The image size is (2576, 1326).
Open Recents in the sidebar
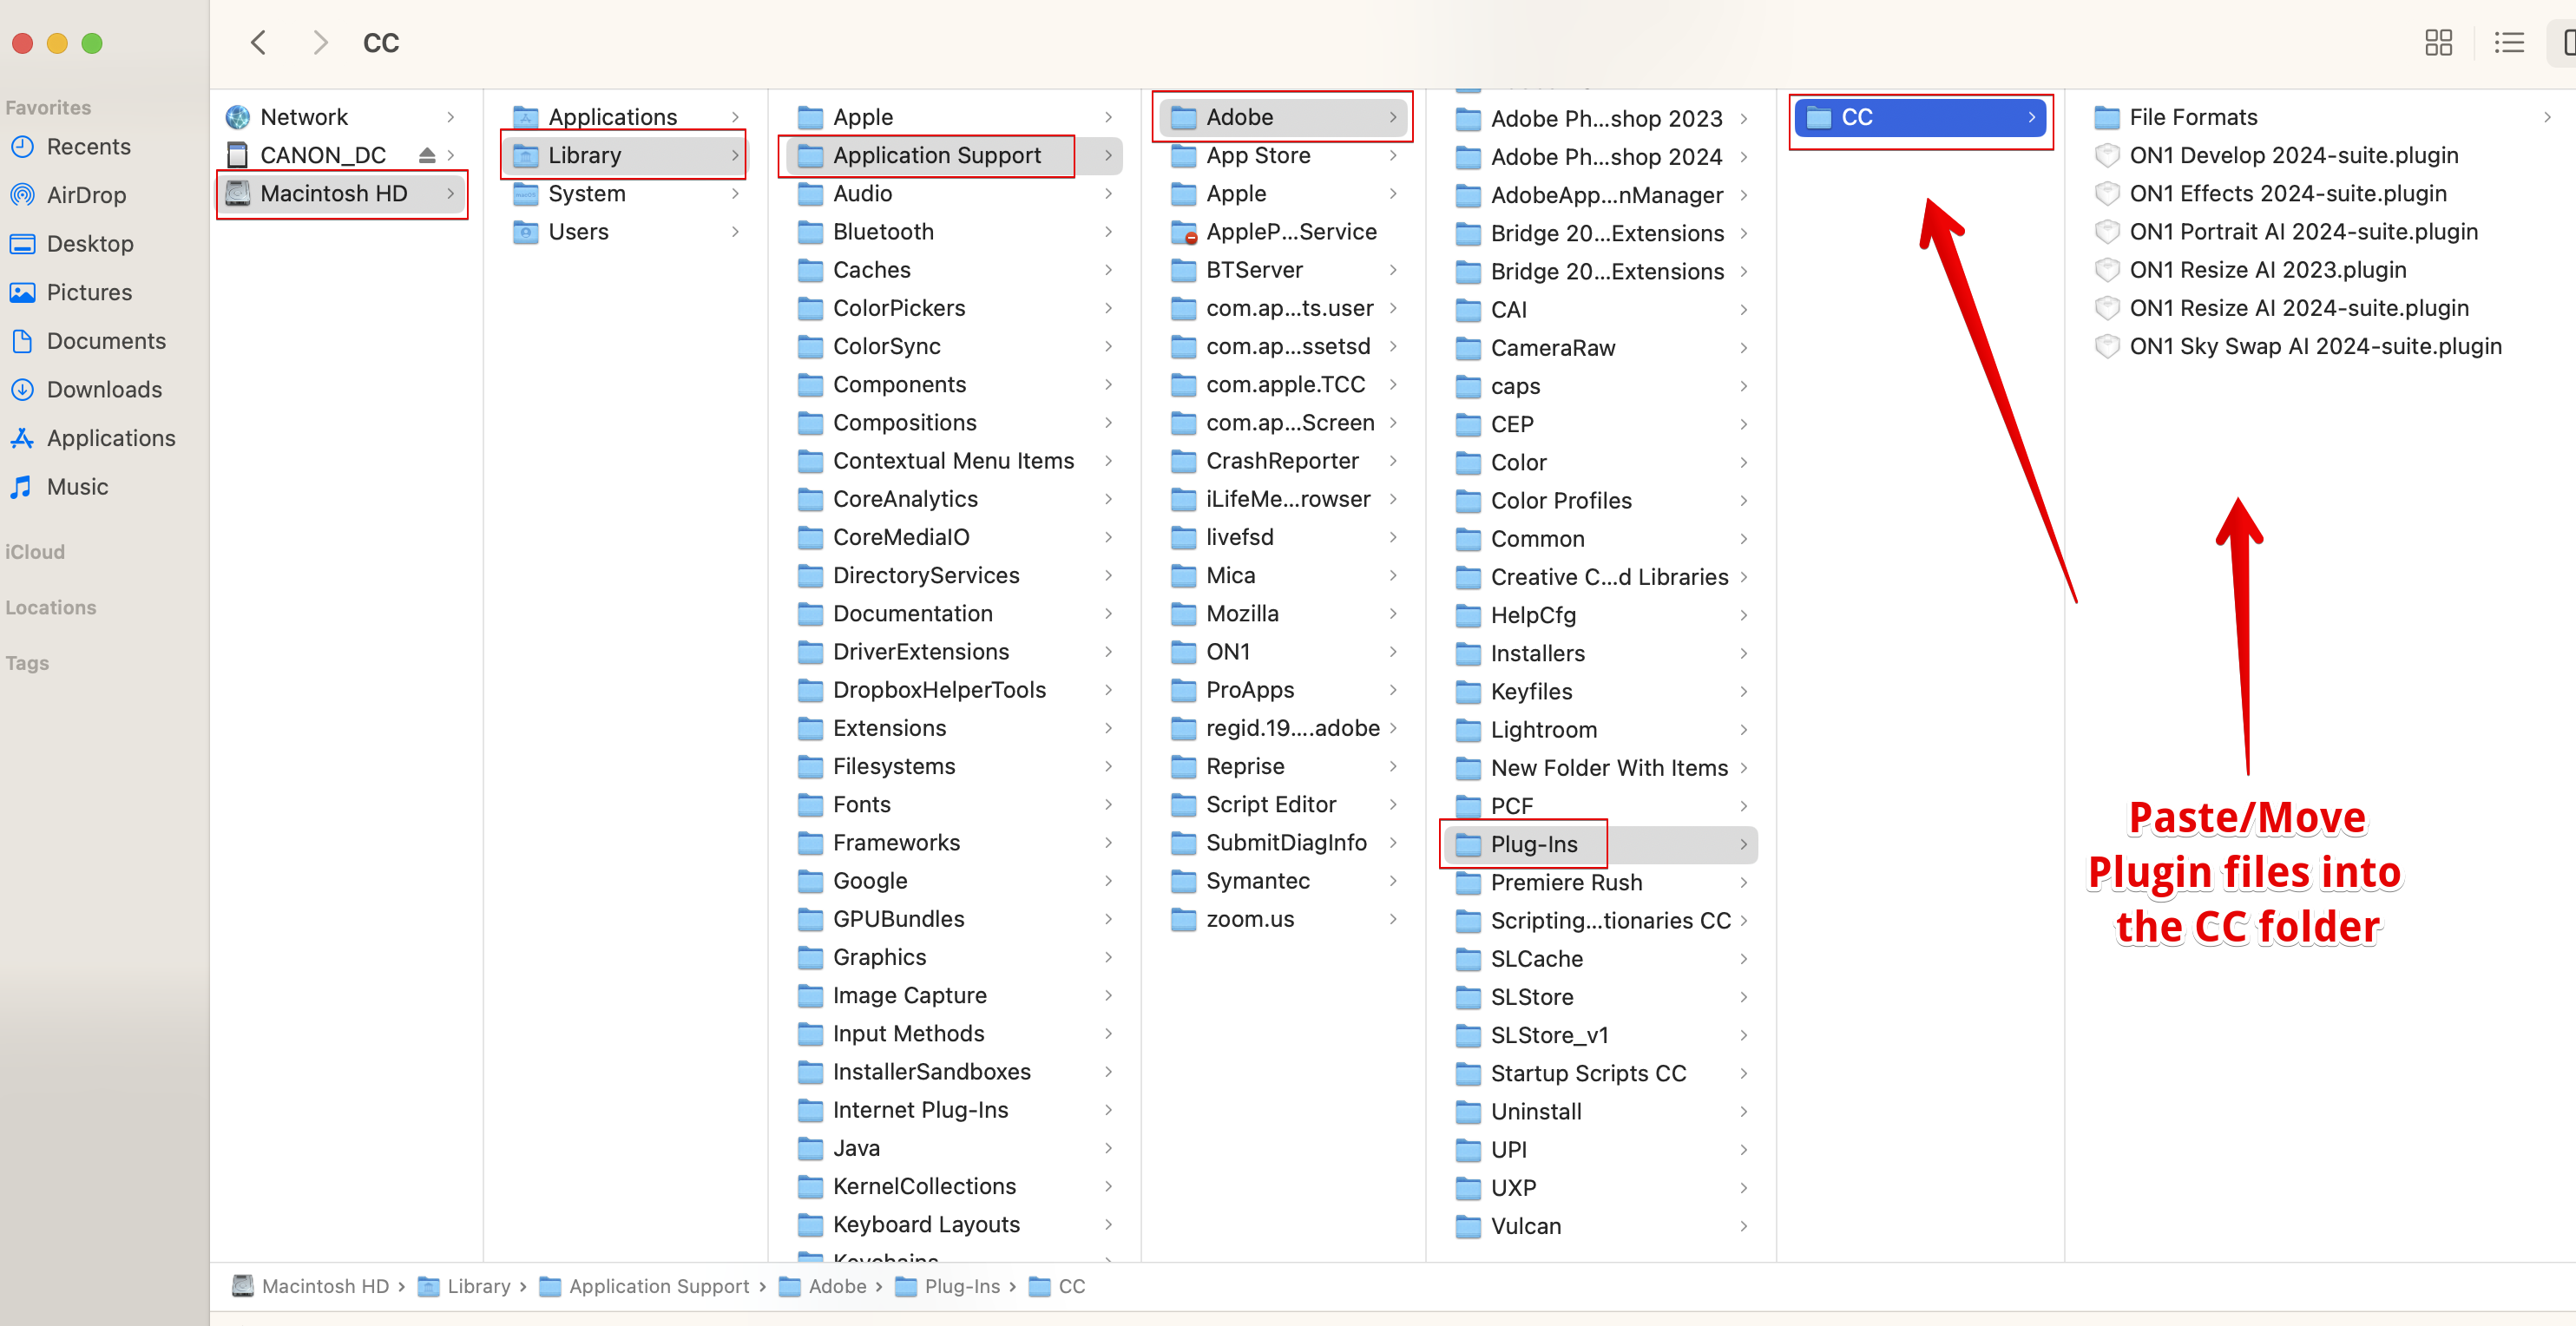tap(88, 146)
